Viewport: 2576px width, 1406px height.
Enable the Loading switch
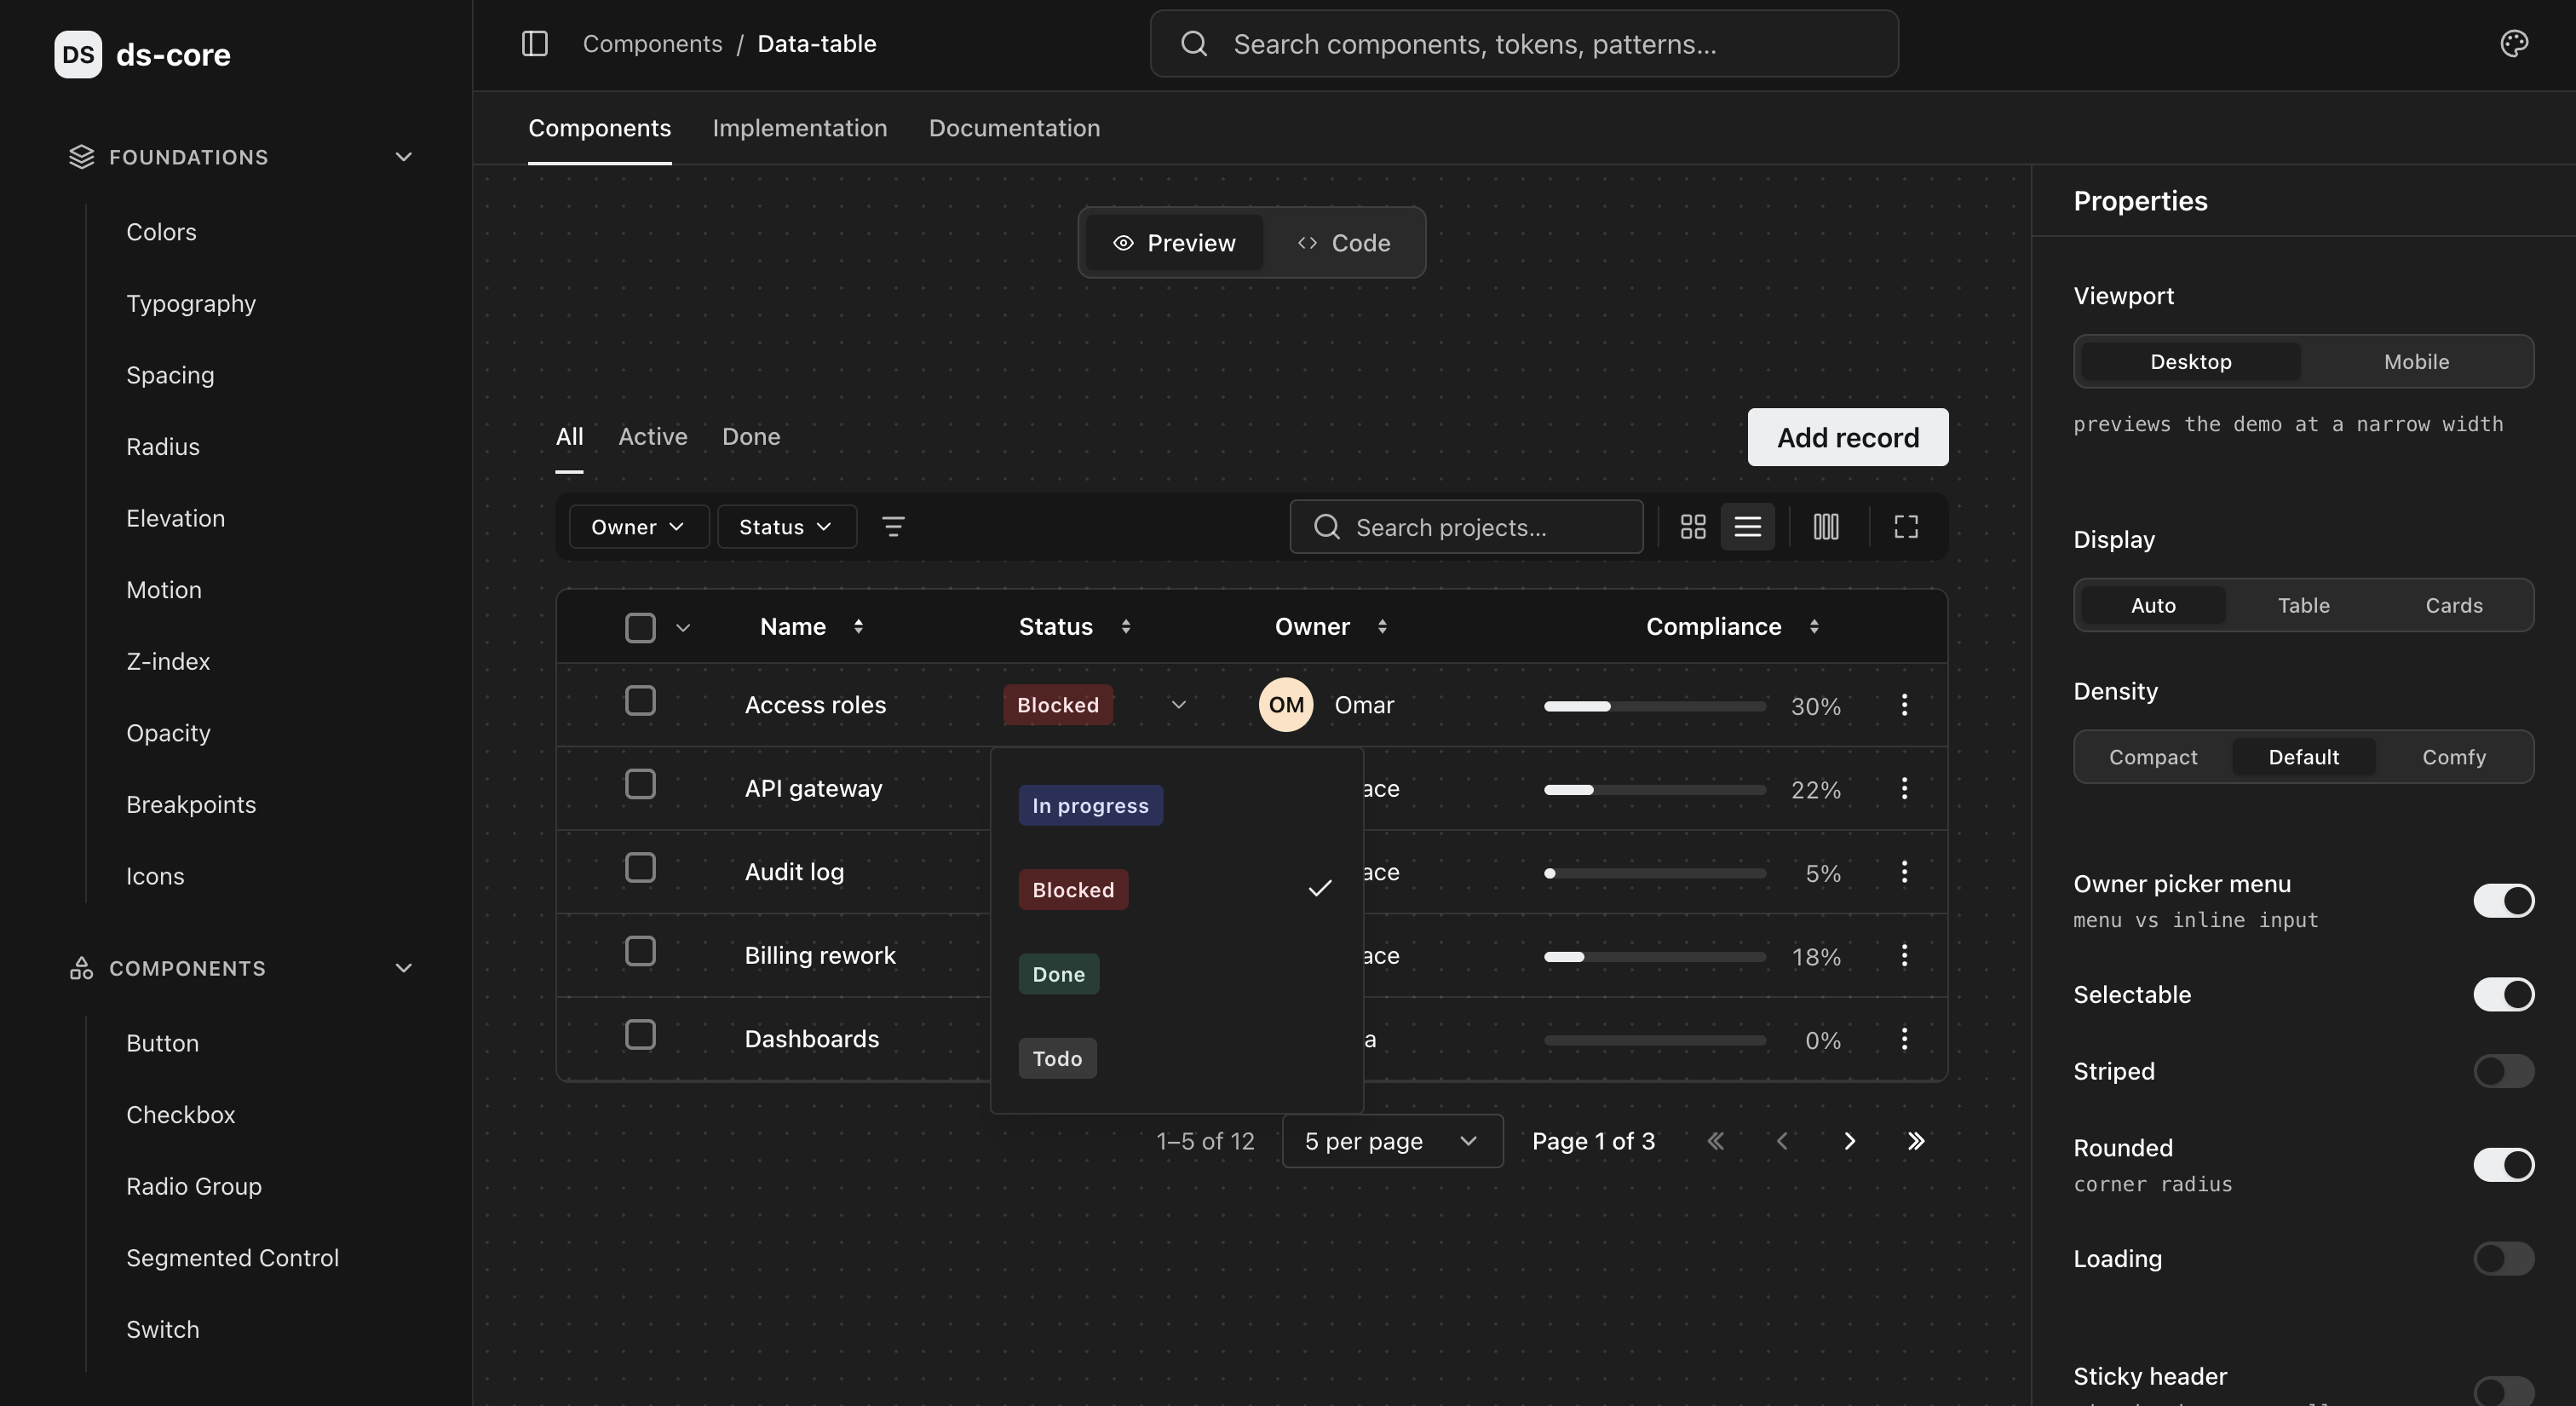click(x=2504, y=1258)
